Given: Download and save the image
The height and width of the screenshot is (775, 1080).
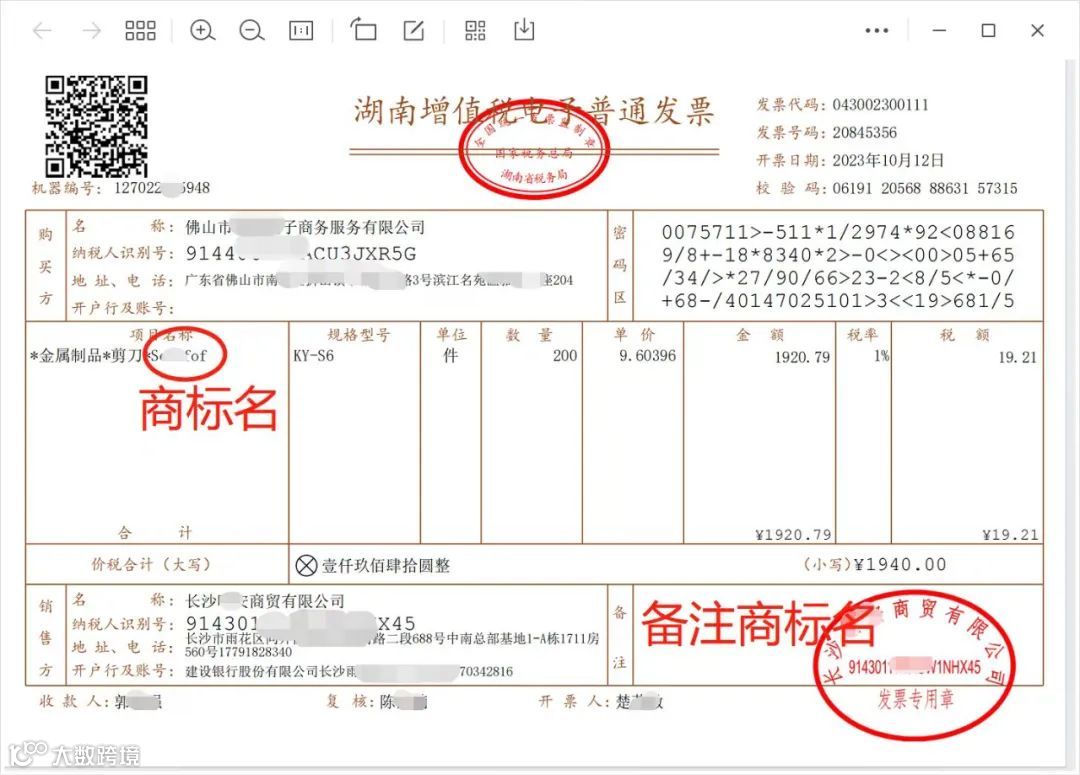Looking at the screenshot, I should coord(524,30).
